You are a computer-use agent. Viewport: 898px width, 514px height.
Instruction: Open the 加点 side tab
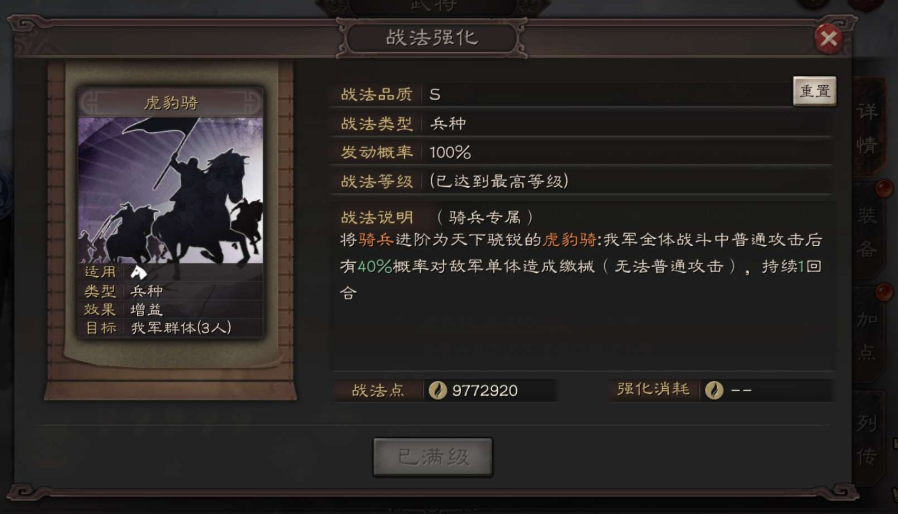click(867, 335)
